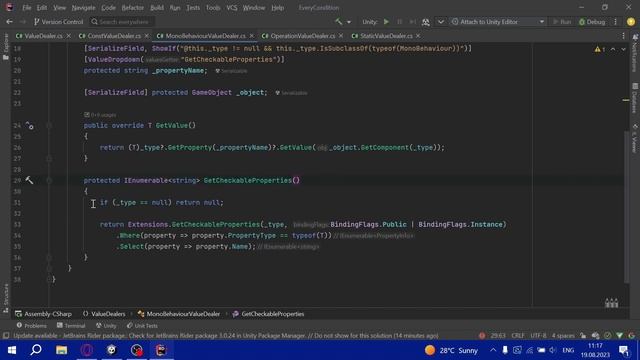Click the skull-like Unity toolbar icon

coord(426,22)
